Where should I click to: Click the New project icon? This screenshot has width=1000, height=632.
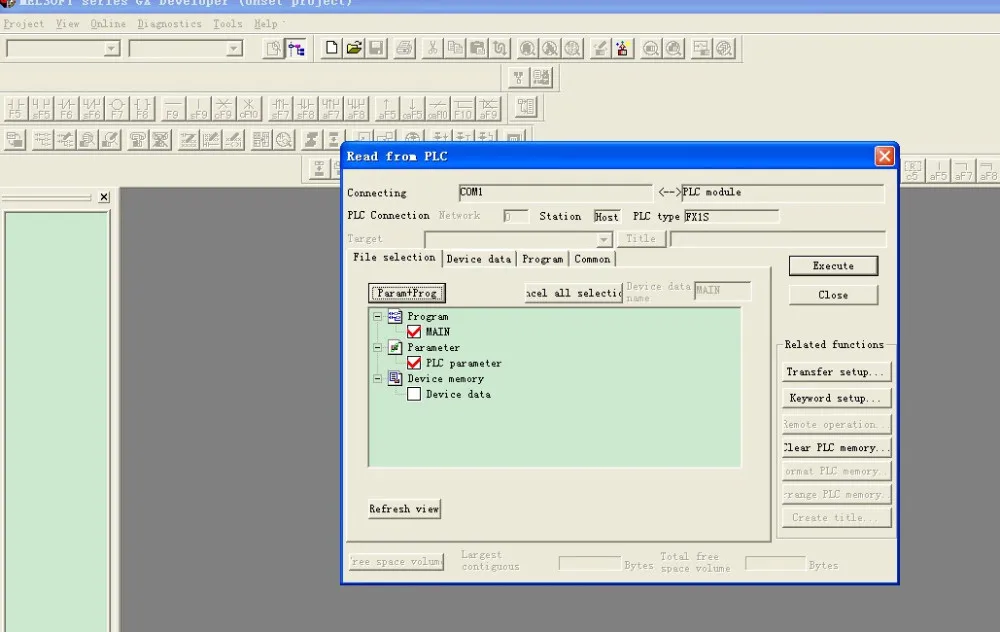pyautogui.click(x=332, y=48)
